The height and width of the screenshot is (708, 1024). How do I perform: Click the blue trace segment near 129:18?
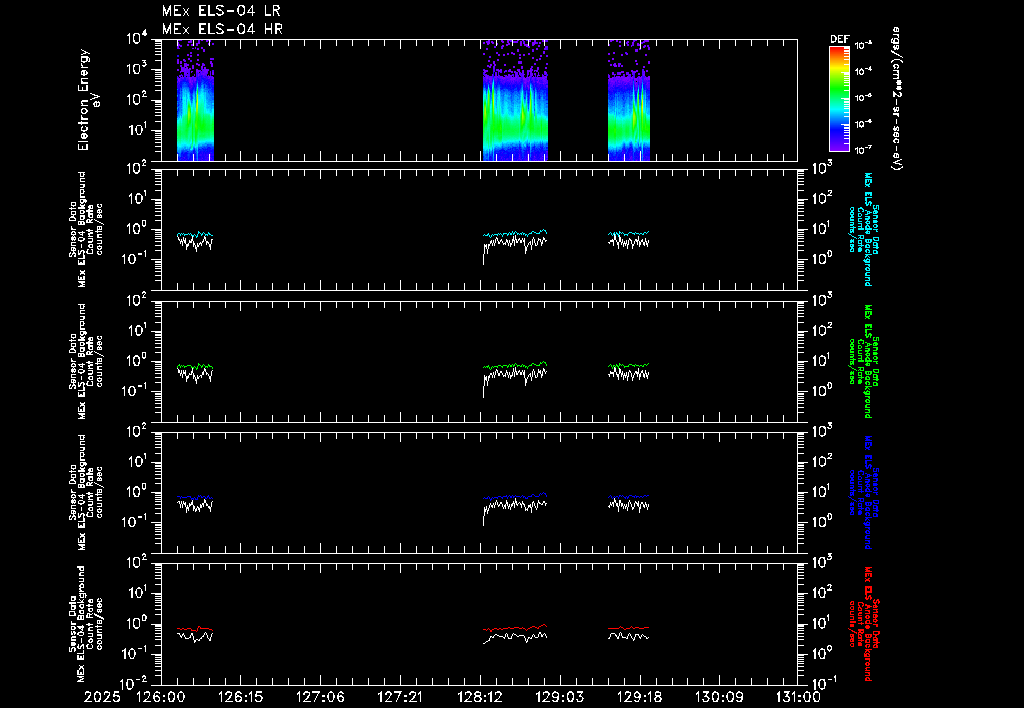[629, 496]
